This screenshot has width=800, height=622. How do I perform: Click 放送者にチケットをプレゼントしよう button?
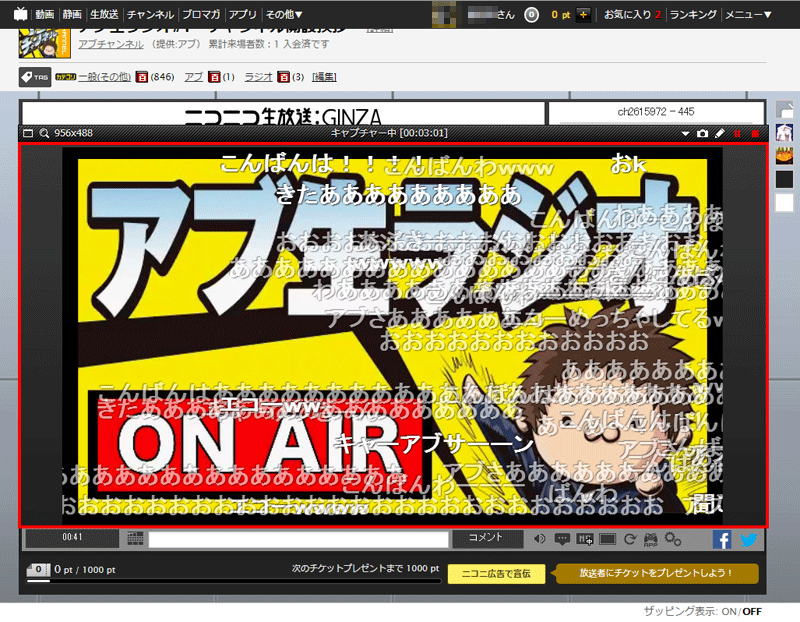657,574
